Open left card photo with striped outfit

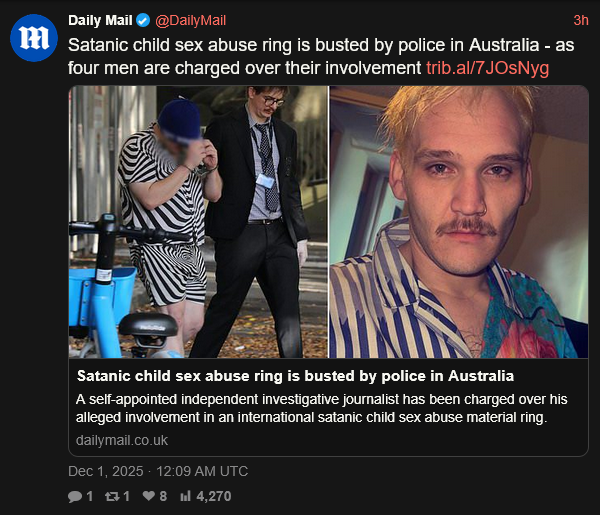[x=198, y=222]
